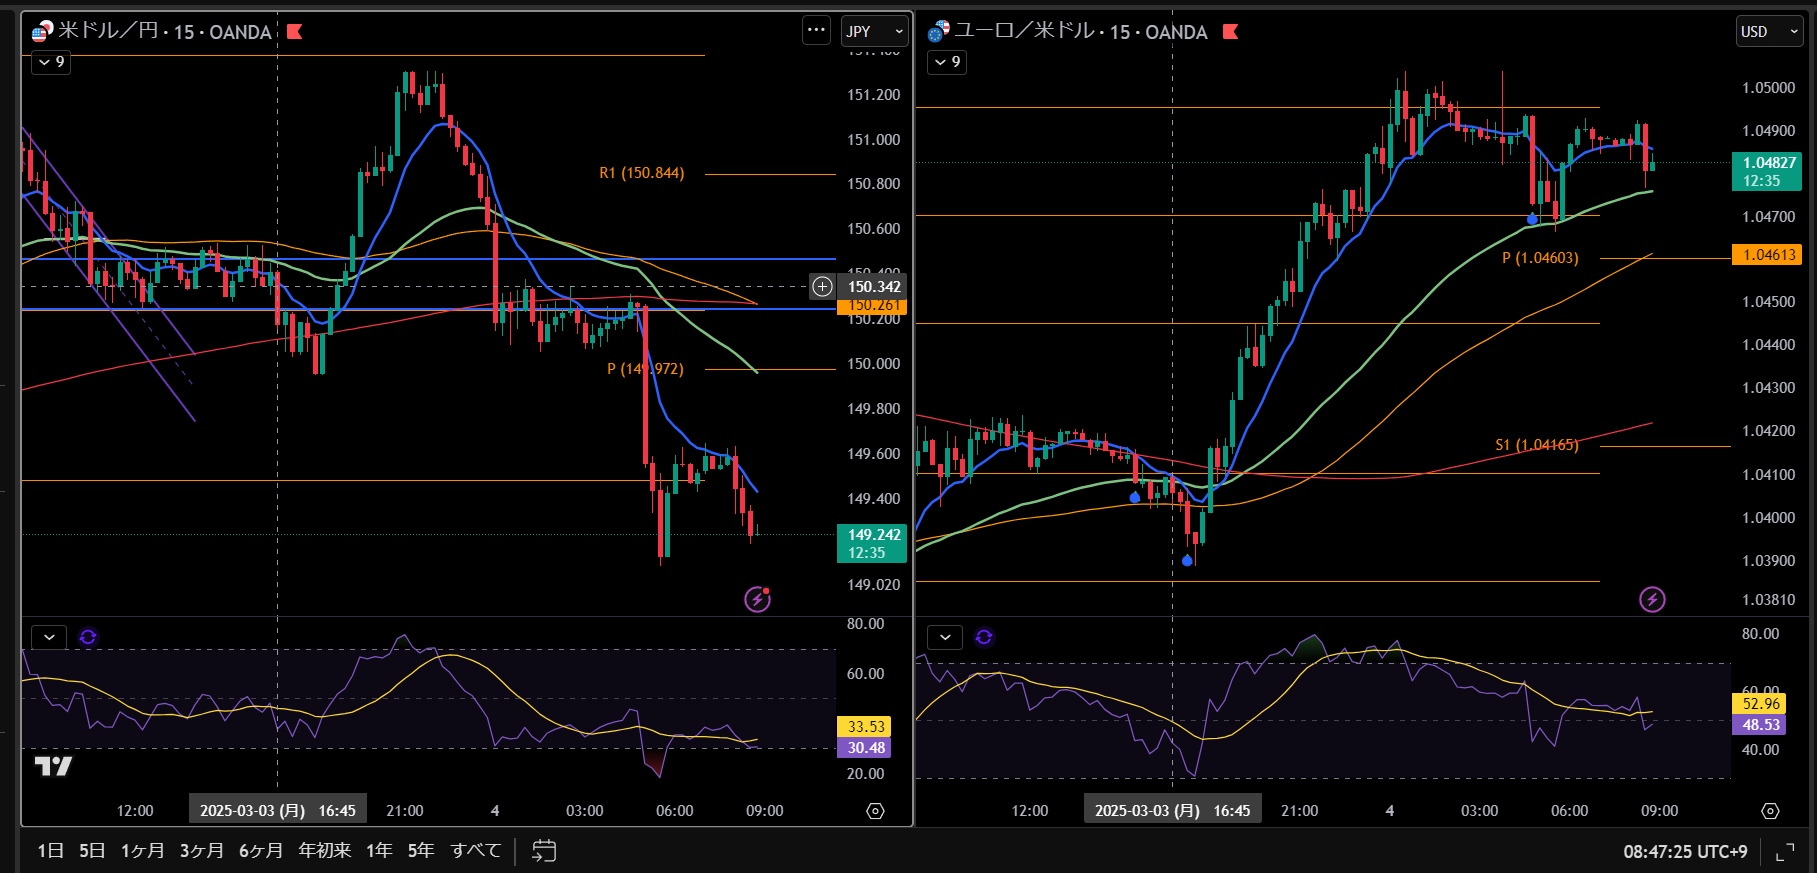1817x873 pixels.
Task: Open the USD currency dropdown
Action: tap(1769, 31)
